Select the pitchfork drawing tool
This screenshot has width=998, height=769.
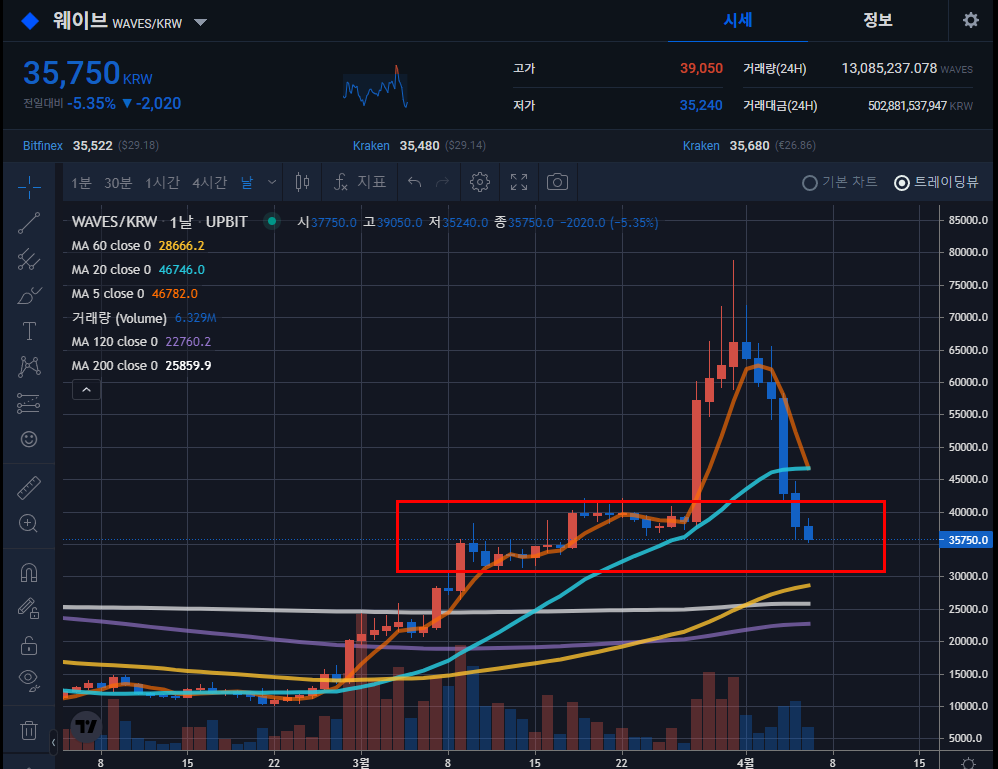coord(29,259)
